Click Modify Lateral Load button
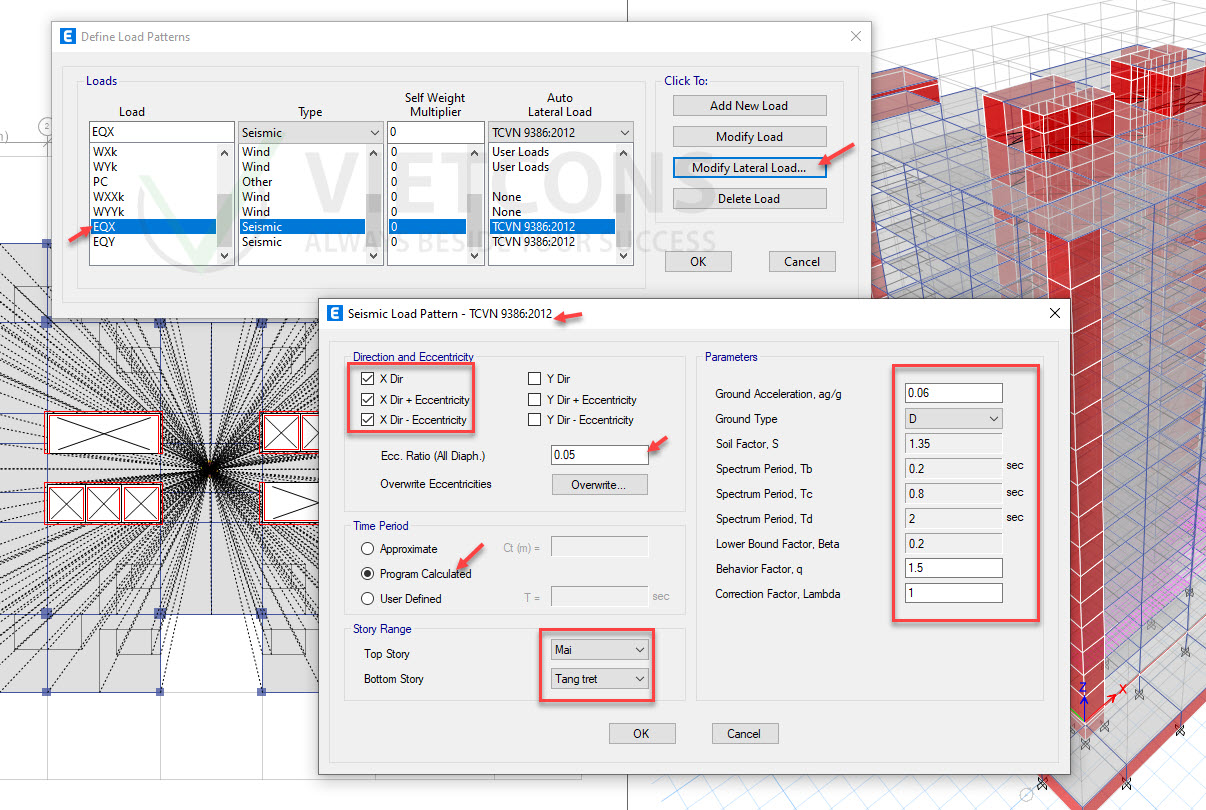 (x=749, y=168)
